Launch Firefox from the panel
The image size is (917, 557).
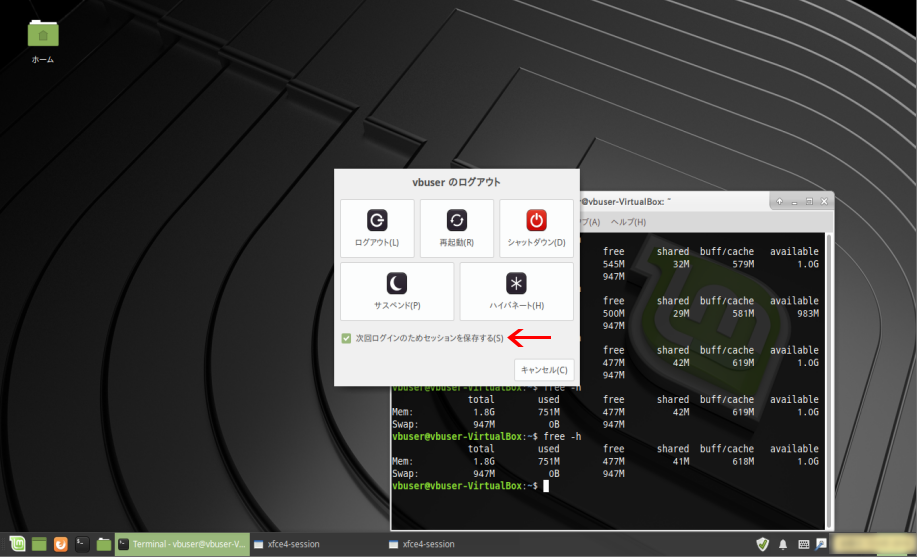click(61, 544)
